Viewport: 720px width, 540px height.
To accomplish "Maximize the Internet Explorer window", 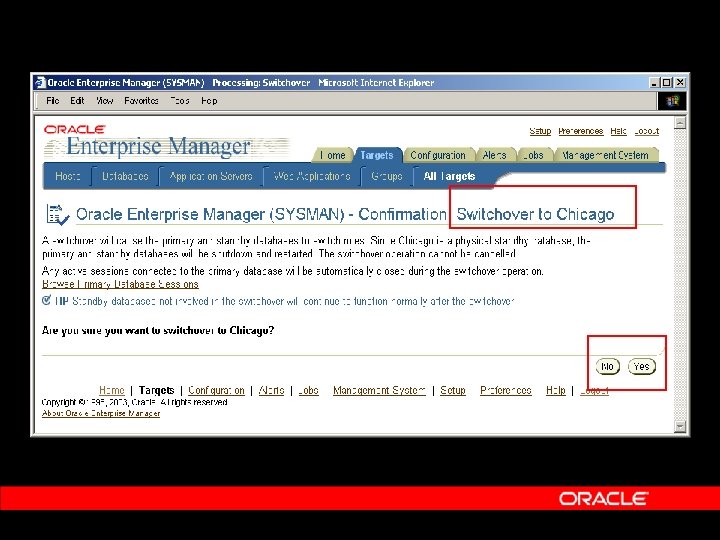I will [x=667, y=83].
